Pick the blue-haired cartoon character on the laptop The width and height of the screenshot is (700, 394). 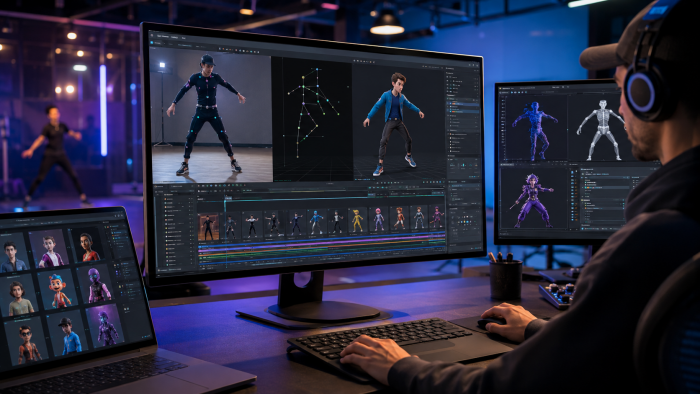pos(58,289)
